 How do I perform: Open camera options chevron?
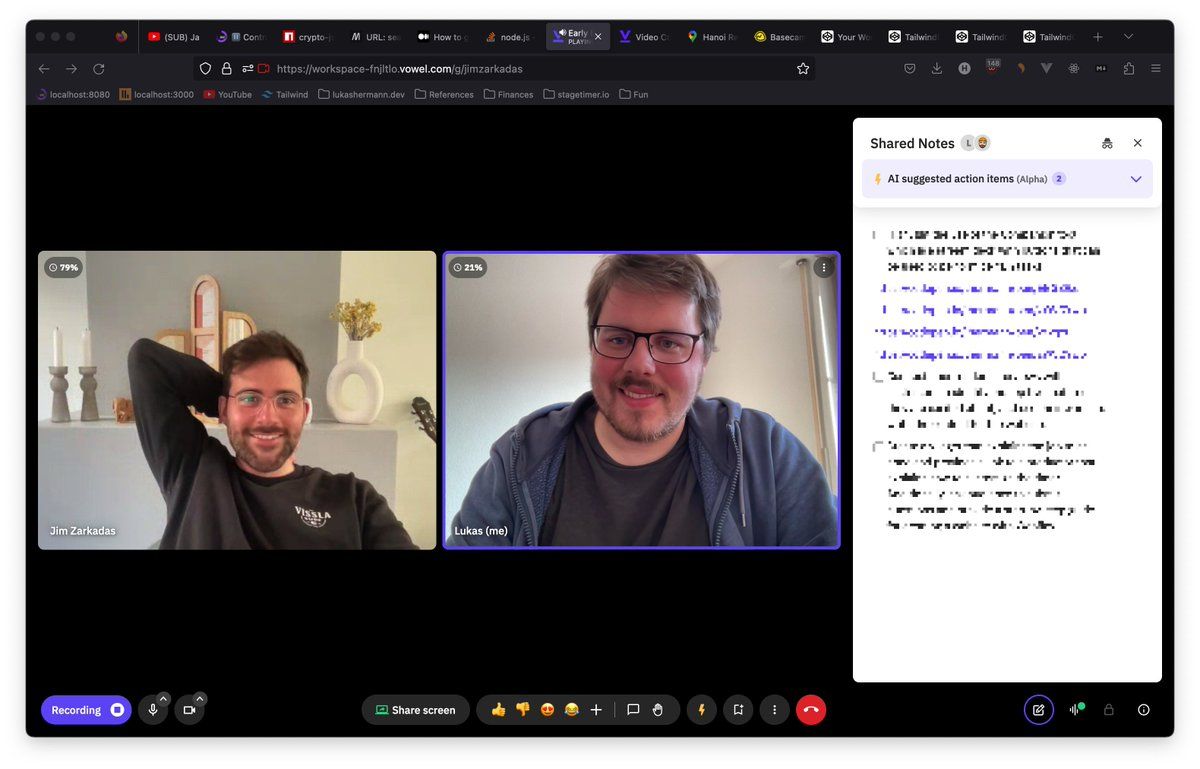click(x=200, y=698)
